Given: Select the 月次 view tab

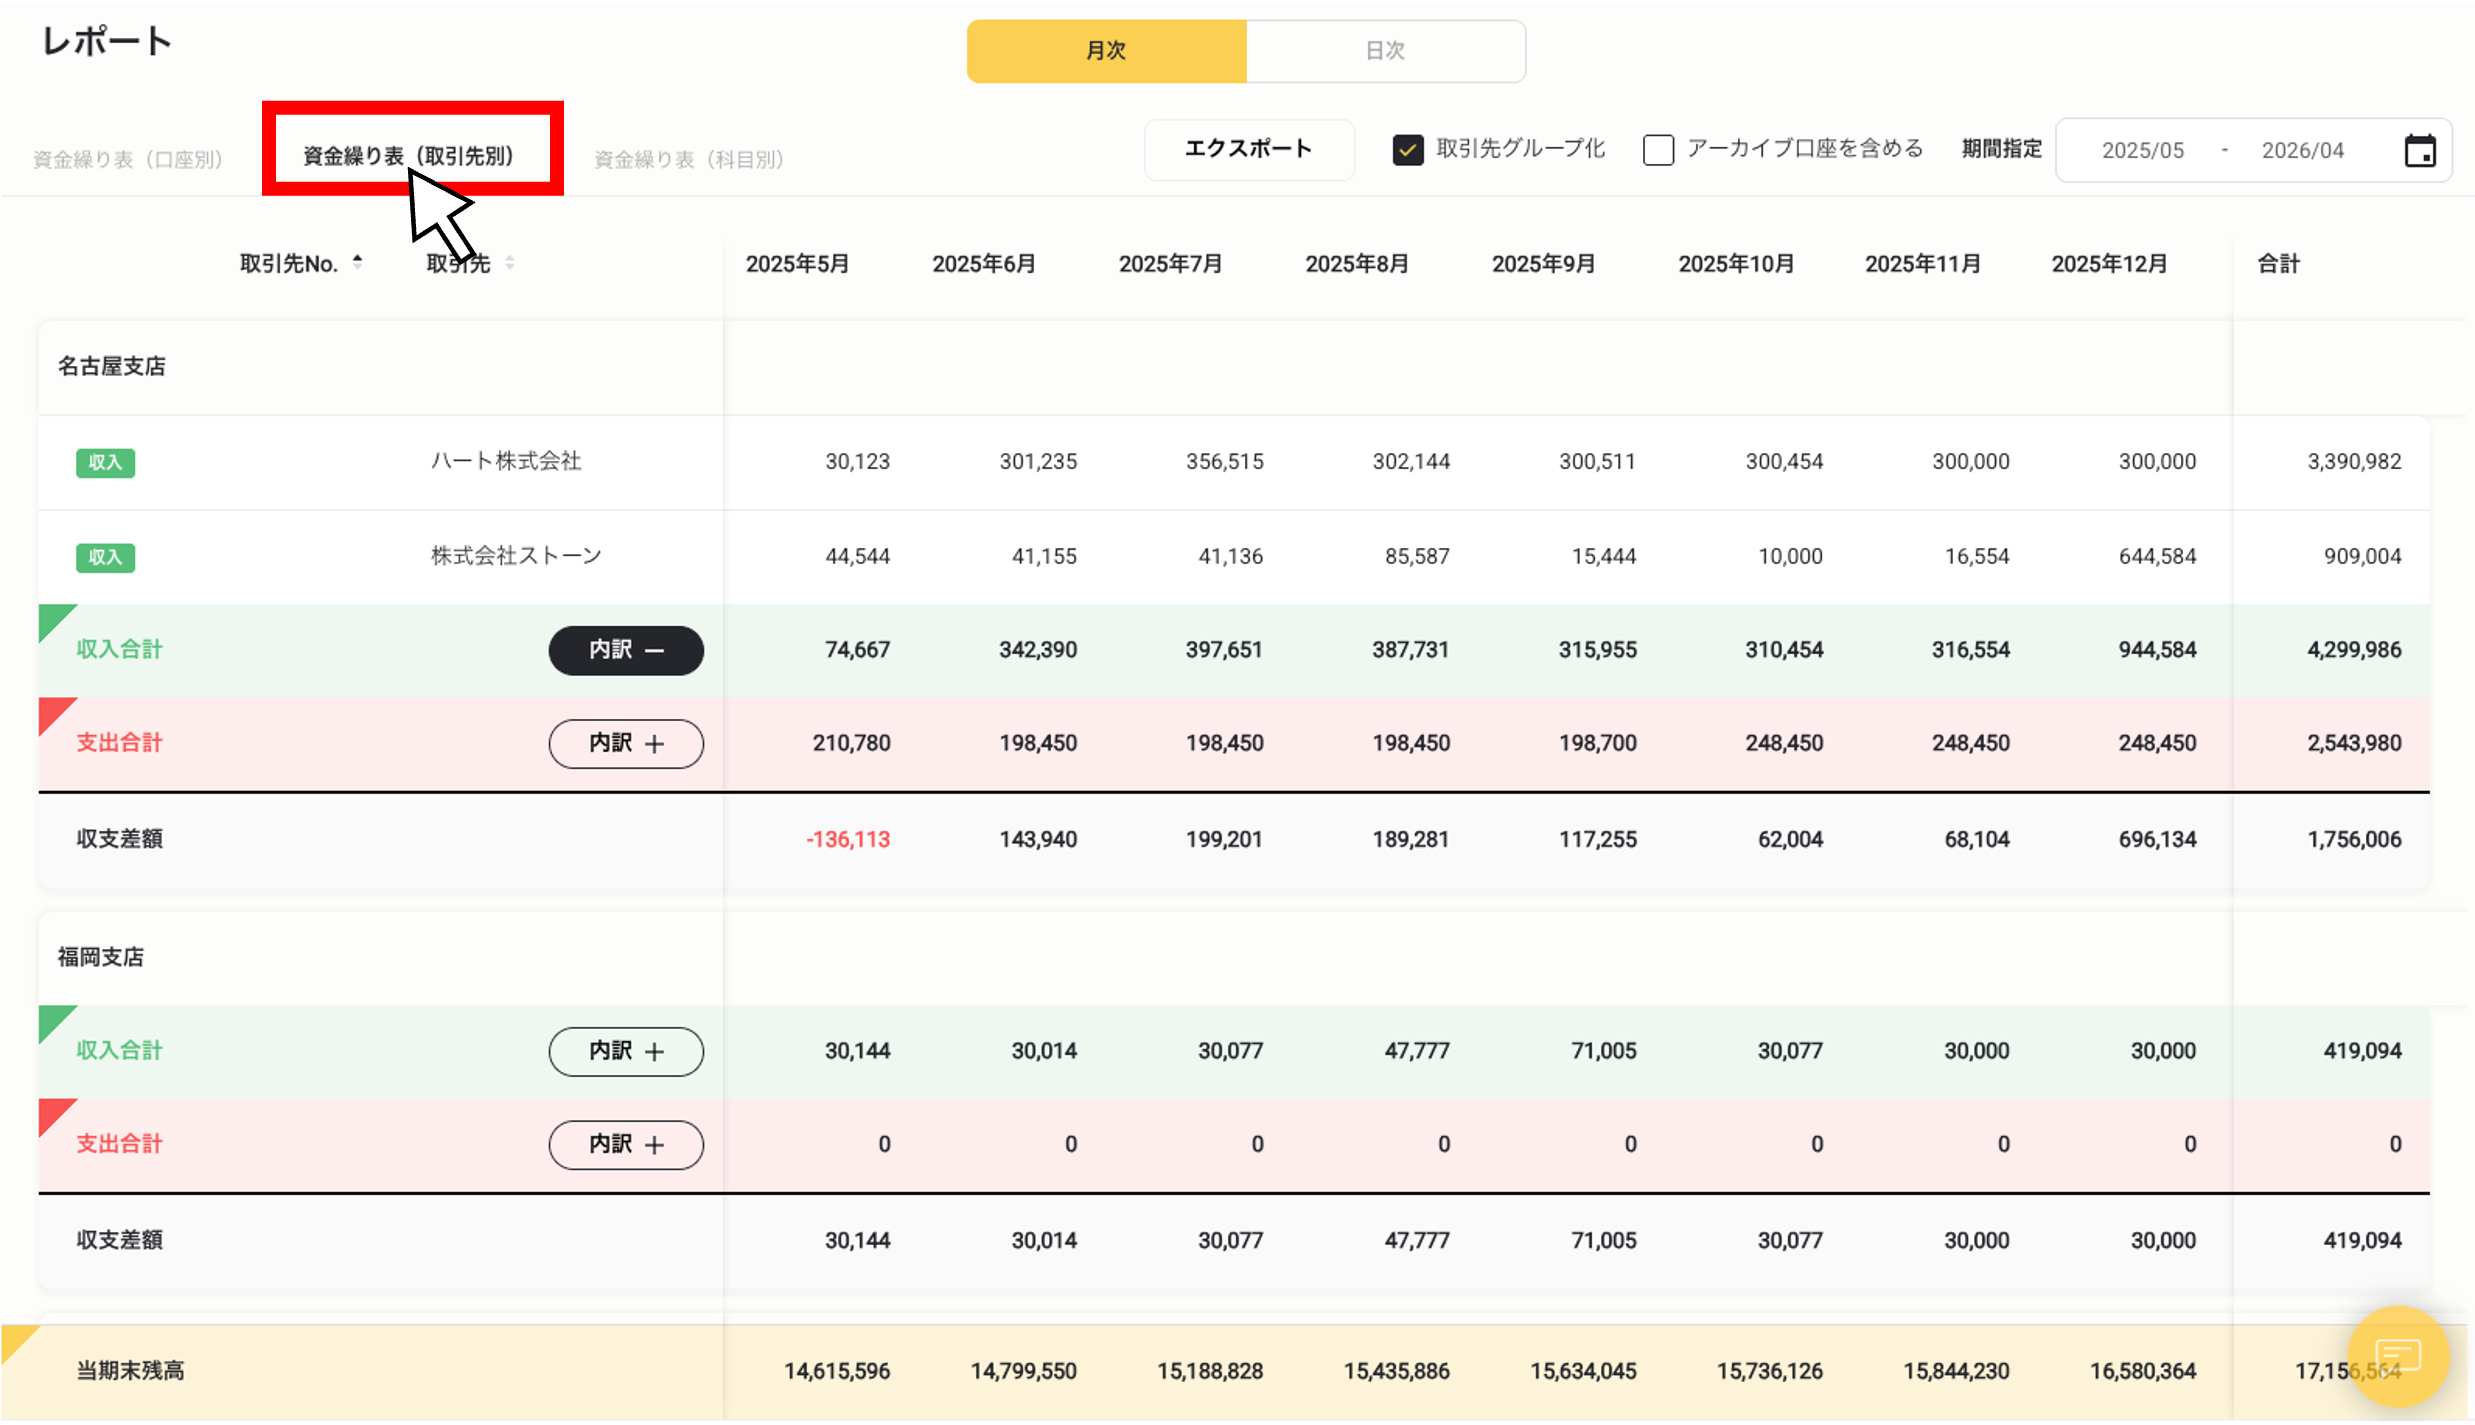Looking at the screenshot, I should click(x=1106, y=50).
